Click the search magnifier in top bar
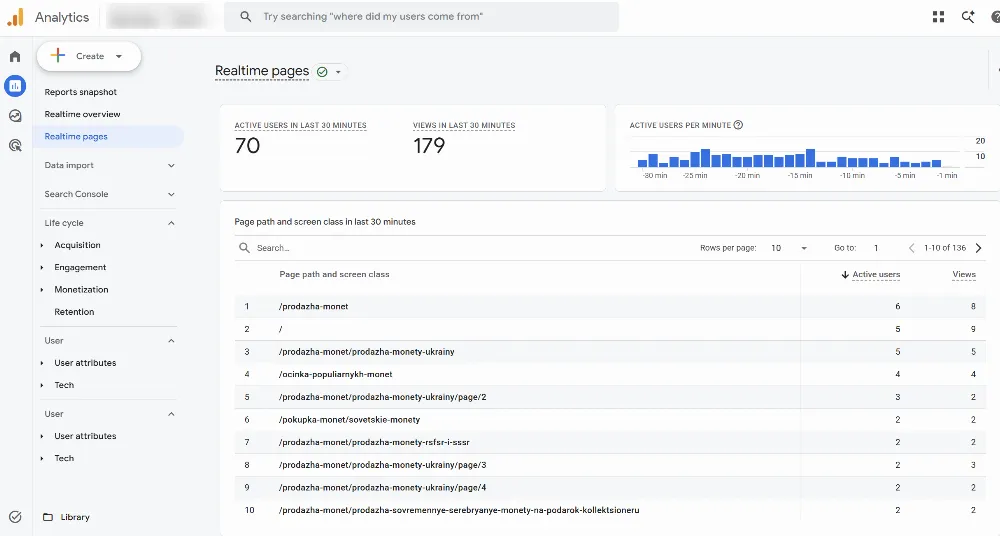This screenshot has width=1000, height=536. tap(246, 17)
